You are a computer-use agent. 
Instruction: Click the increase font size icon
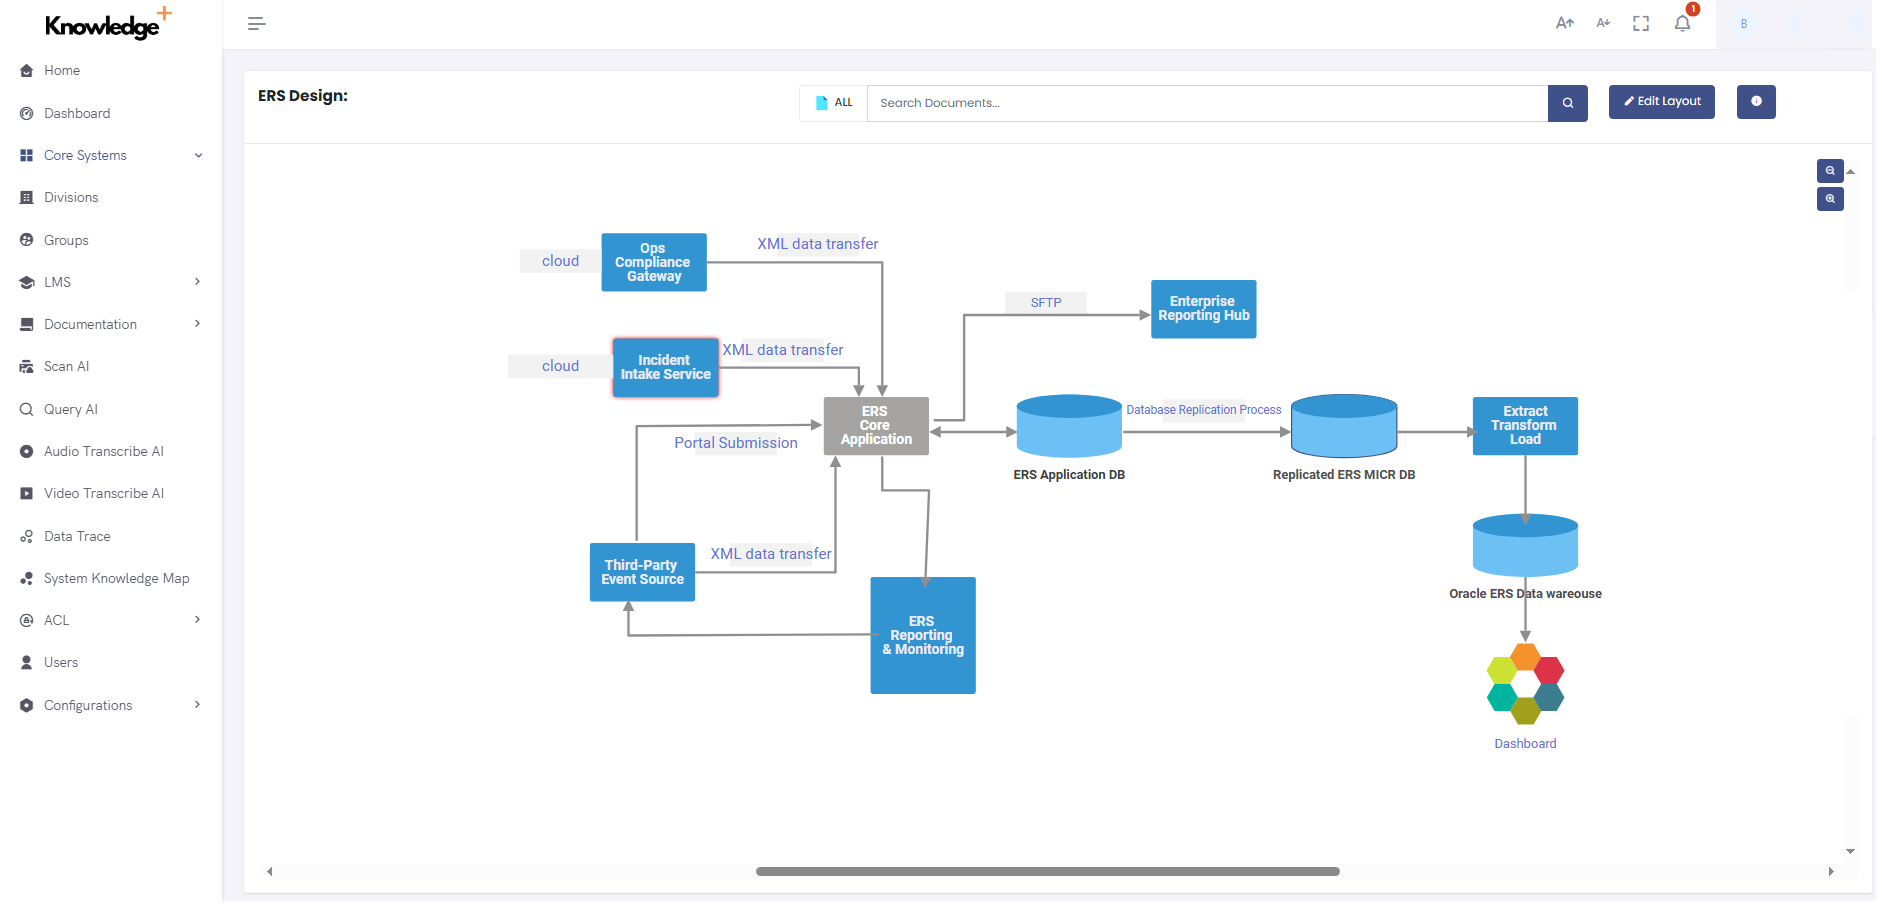coord(1564,22)
